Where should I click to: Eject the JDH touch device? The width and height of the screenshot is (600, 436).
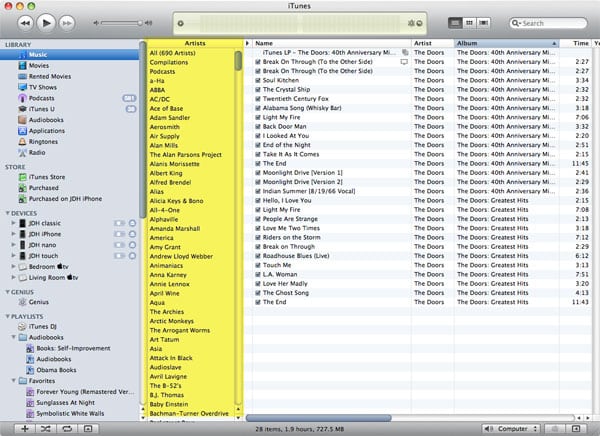click(132, 256)
